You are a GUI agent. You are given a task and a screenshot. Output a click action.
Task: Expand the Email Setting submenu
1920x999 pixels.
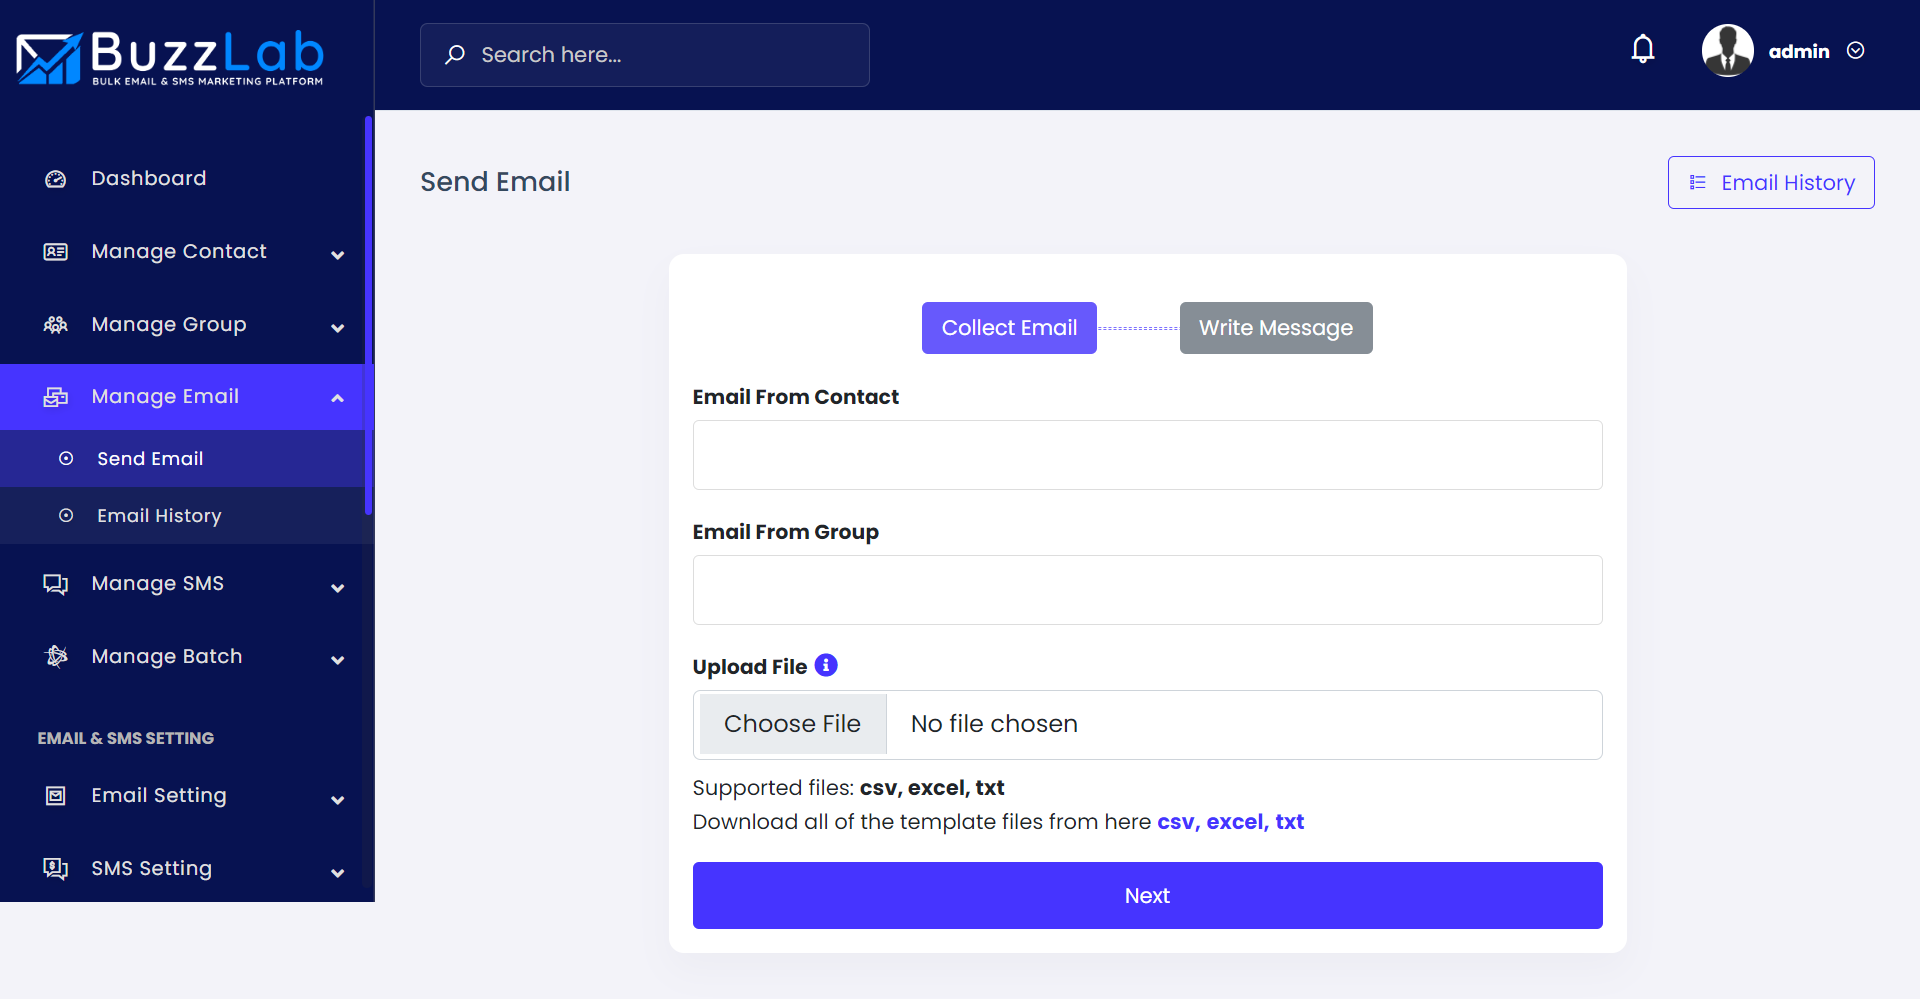coord(338,800)
